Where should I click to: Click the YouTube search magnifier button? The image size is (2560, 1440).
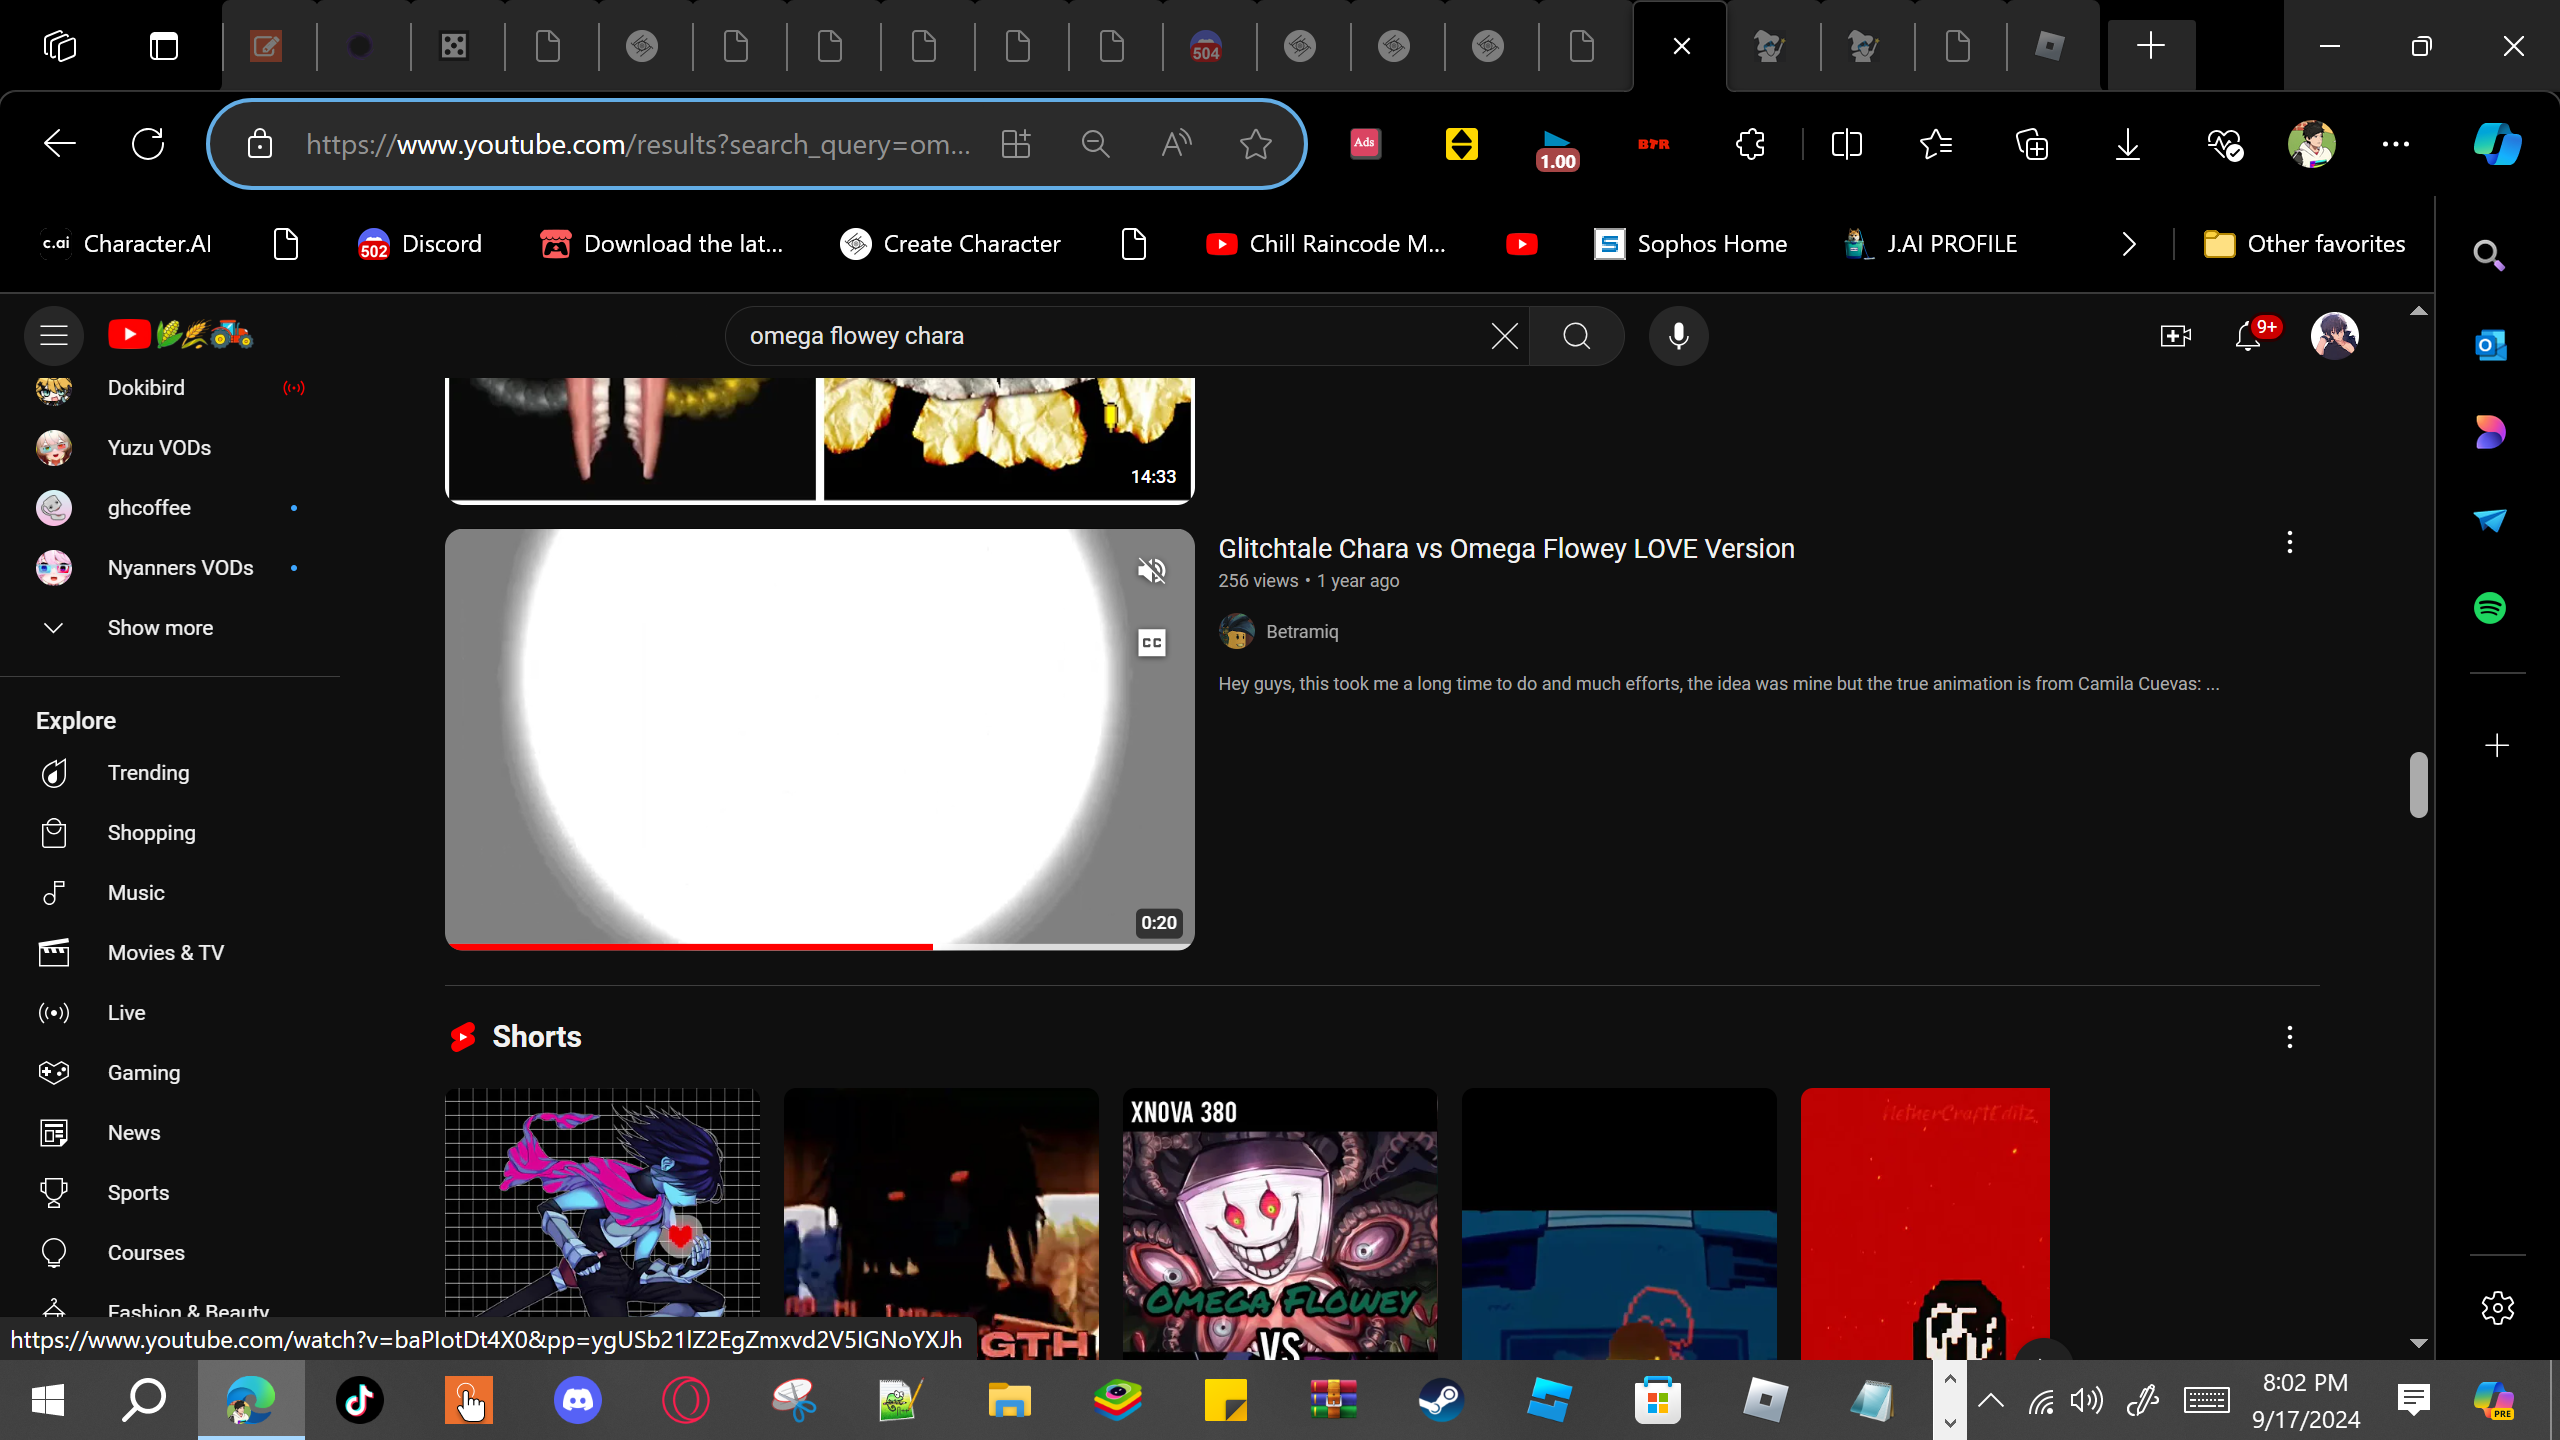tap(1576, 336)
